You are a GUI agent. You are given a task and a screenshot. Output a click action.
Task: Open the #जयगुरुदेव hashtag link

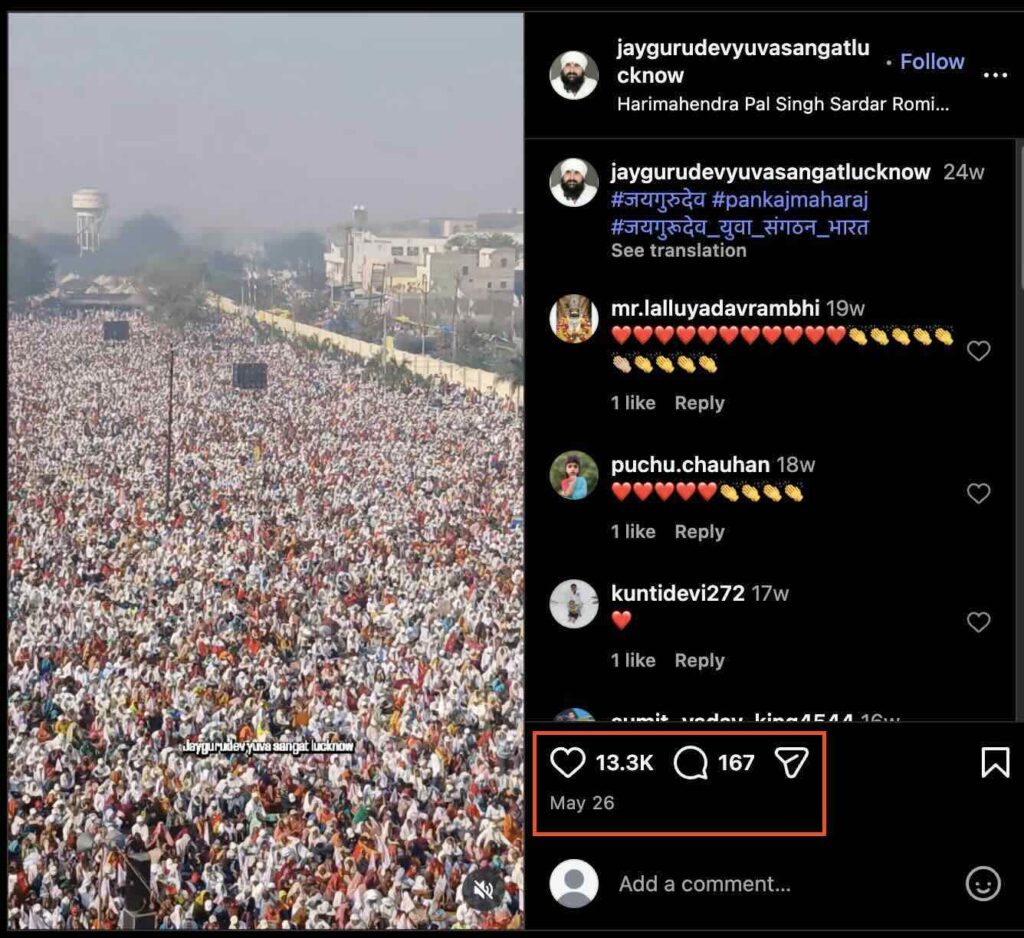point(658,199)
